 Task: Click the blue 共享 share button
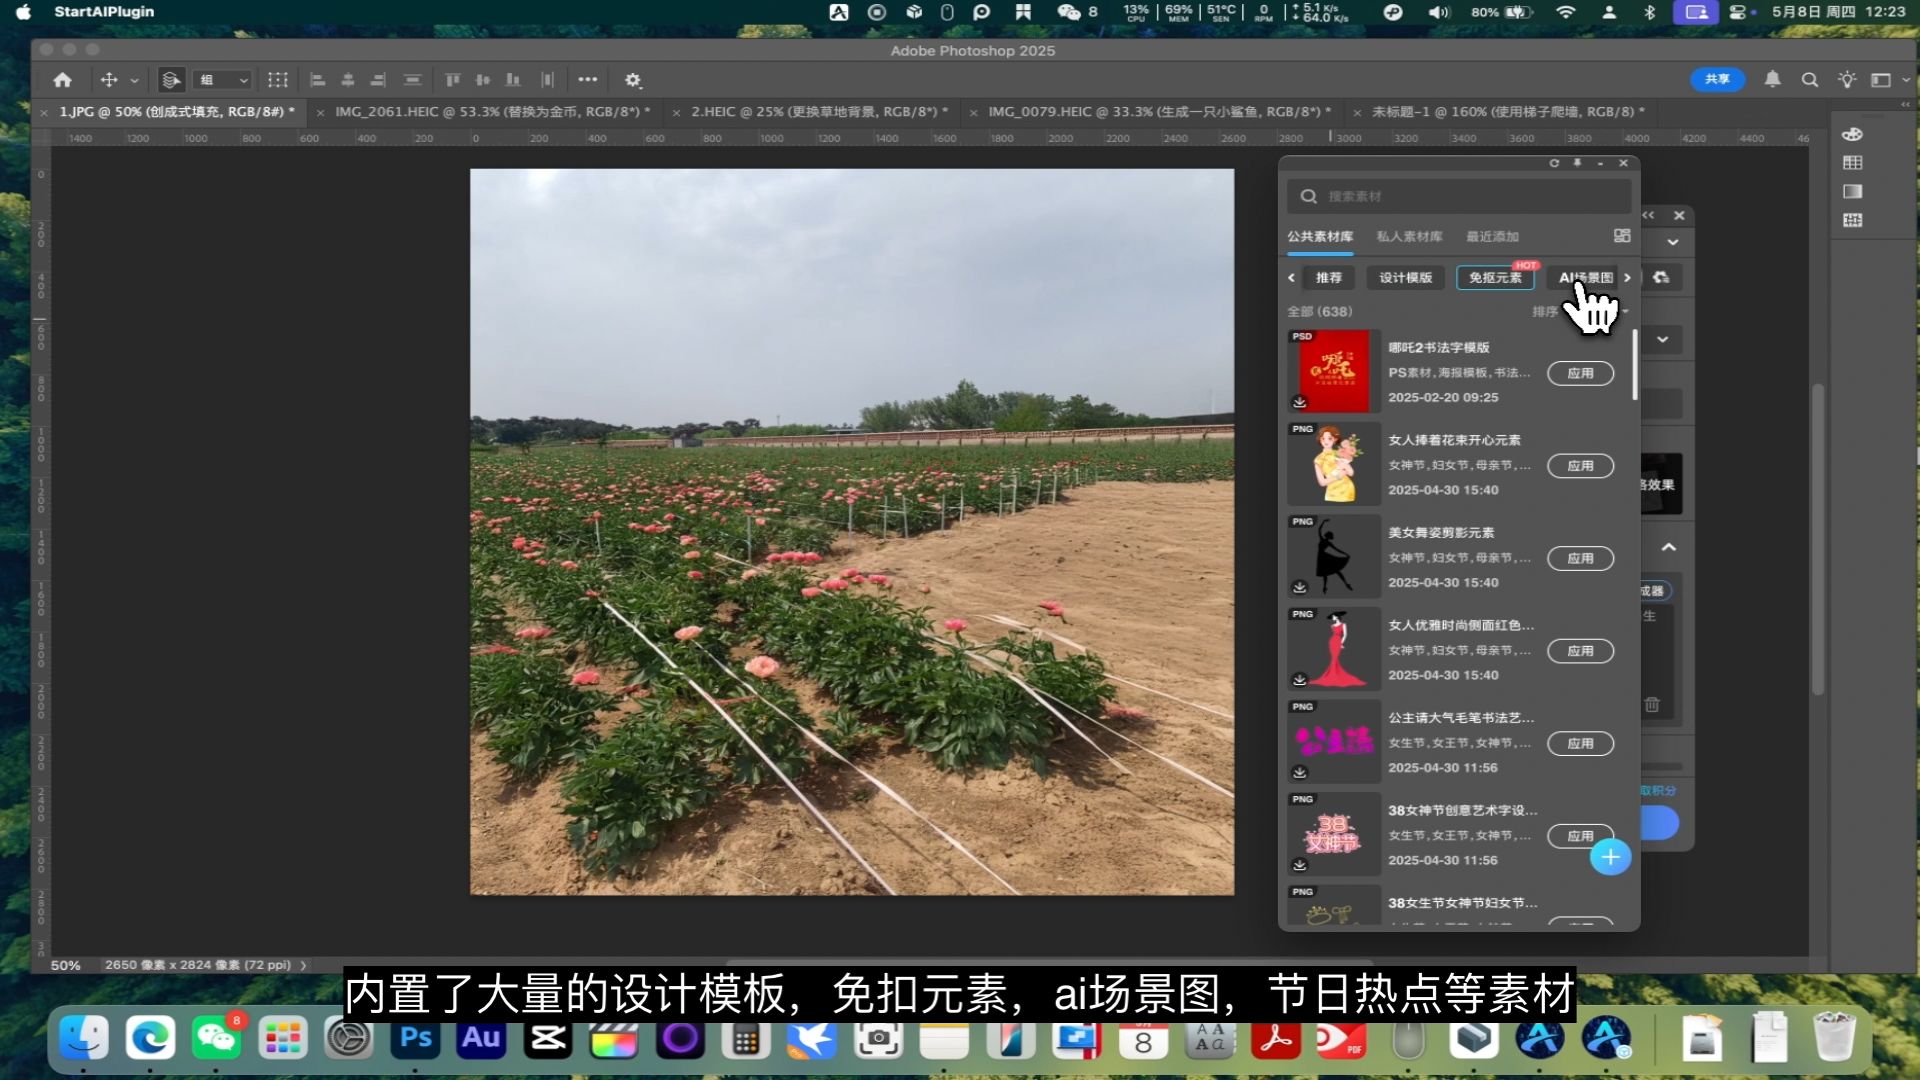[x=1717, y=80]
